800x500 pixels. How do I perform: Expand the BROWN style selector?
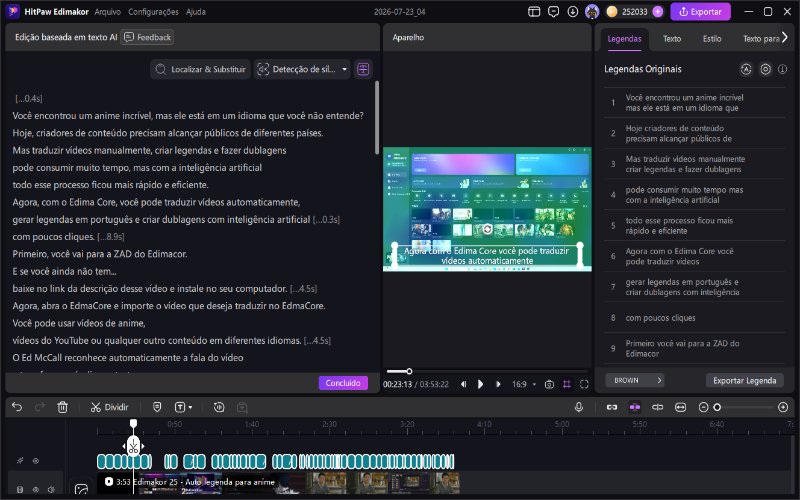tap(635, 380)
